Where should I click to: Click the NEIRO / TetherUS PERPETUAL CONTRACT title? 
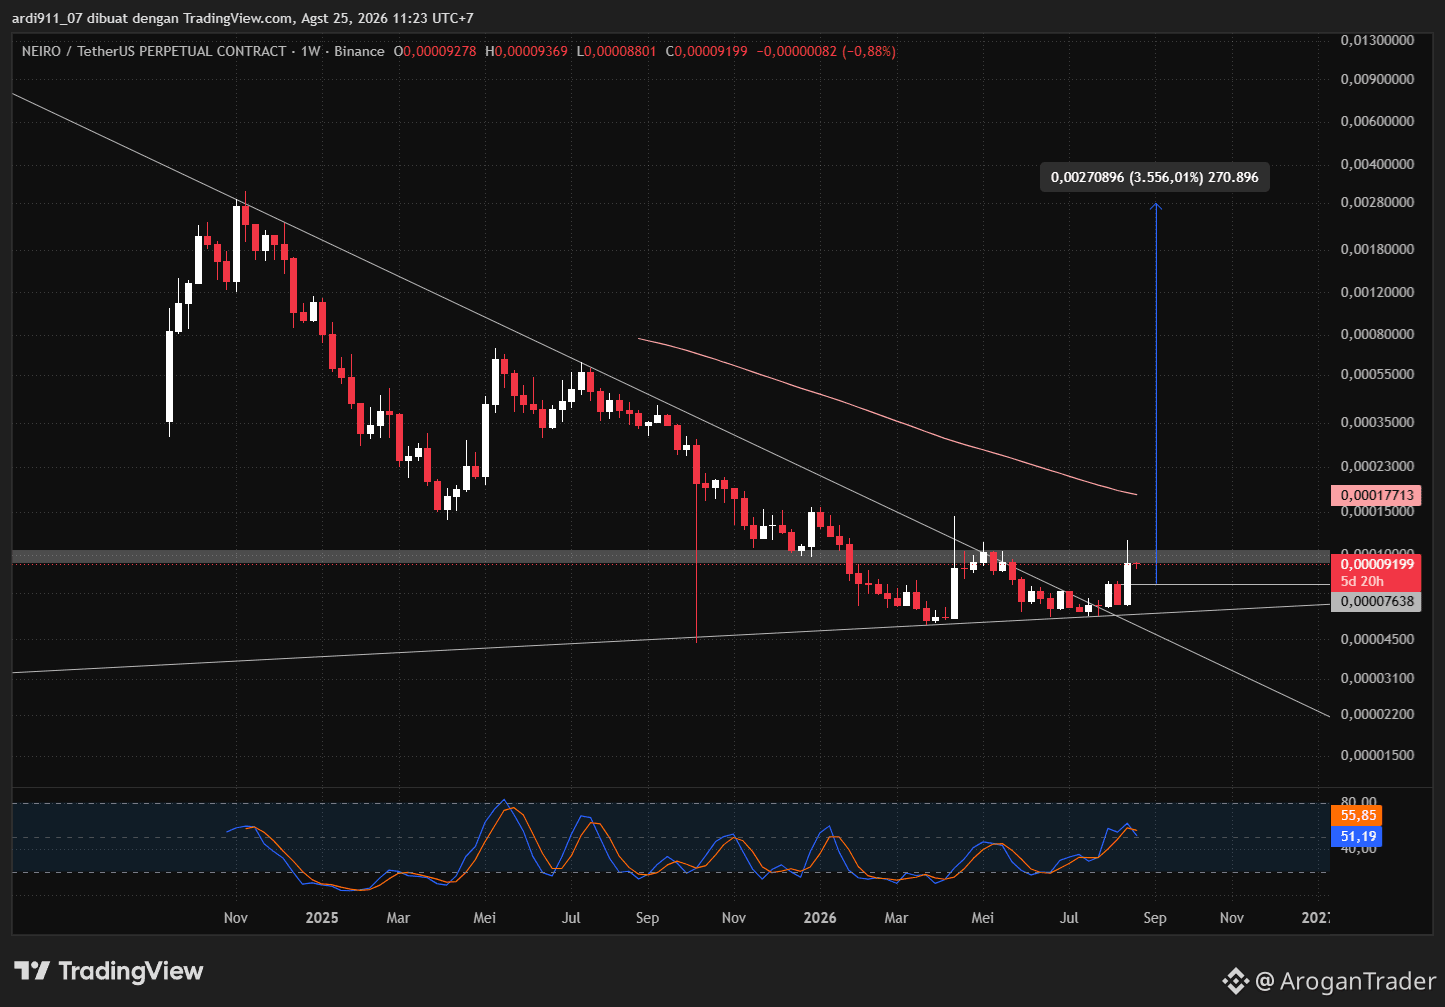point(154,51)
